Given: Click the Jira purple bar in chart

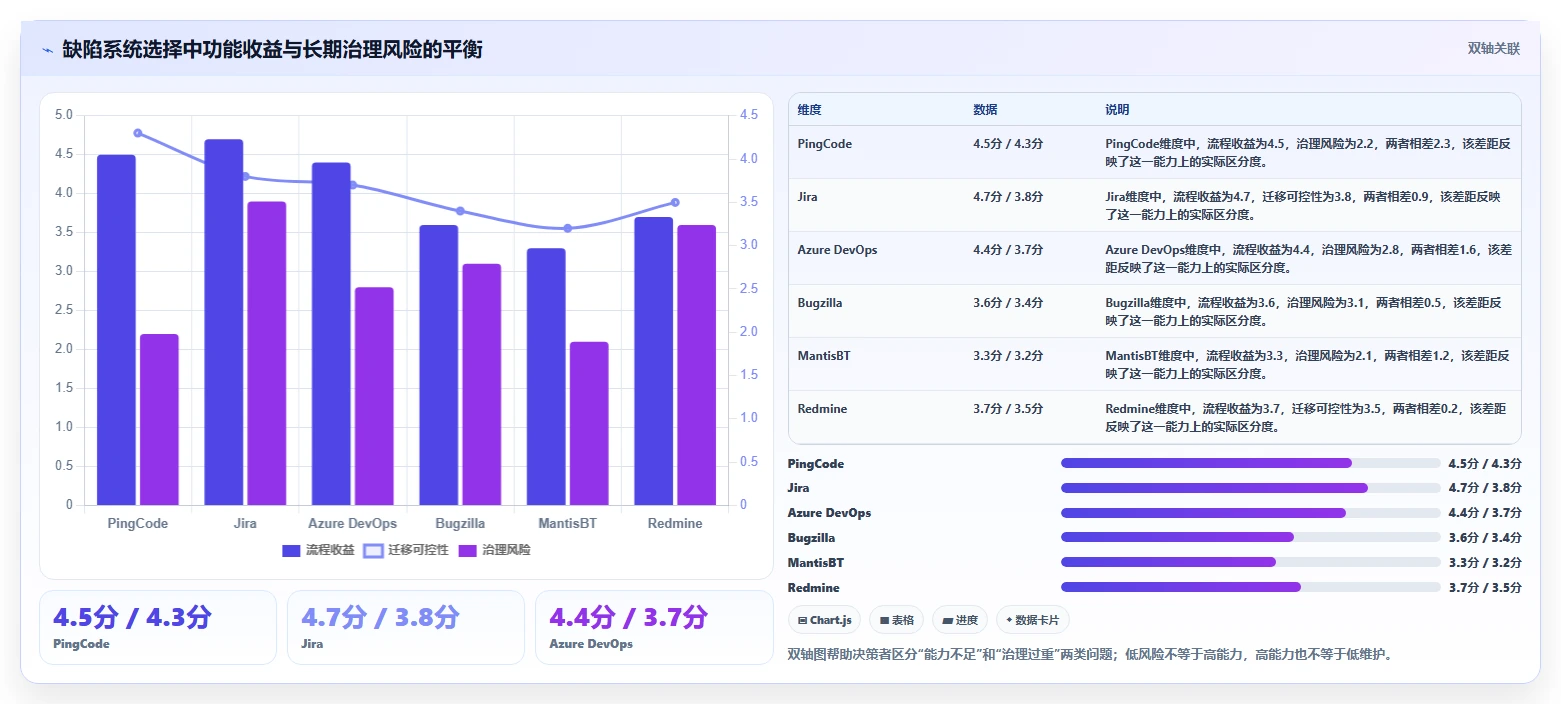Looking at the screenshot, I should [x=267, y=353].
